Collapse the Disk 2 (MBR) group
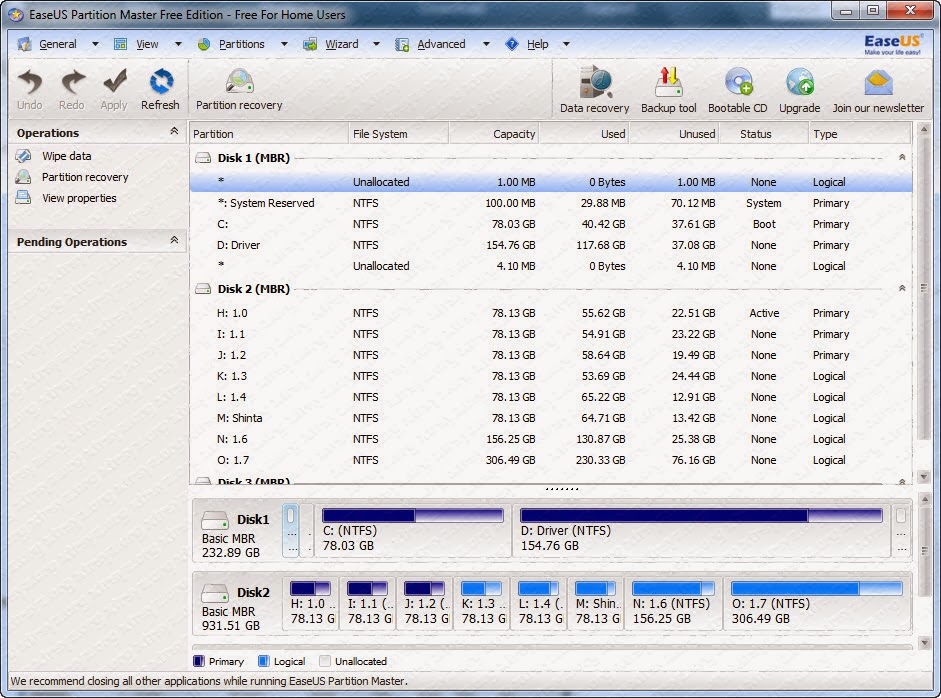Screen dimensions: 941x698 901,288
